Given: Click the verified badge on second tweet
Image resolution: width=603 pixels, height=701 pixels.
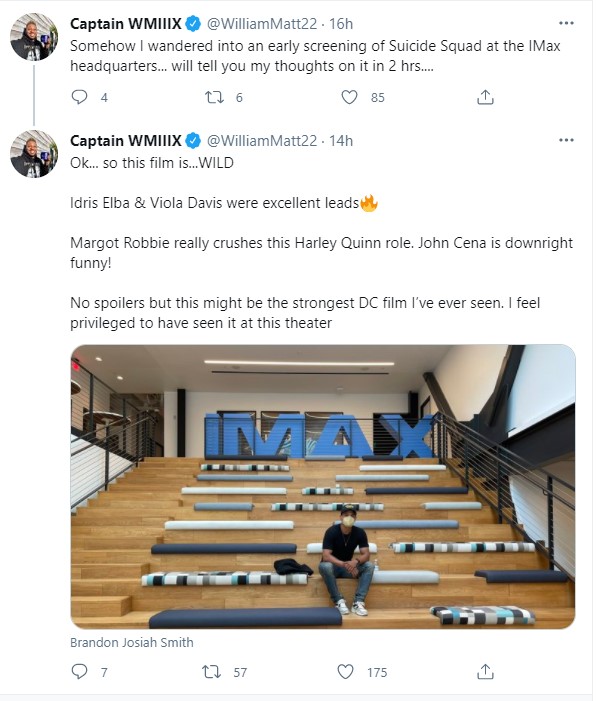Looking at the screenshot, I should (x=193, y=141).
